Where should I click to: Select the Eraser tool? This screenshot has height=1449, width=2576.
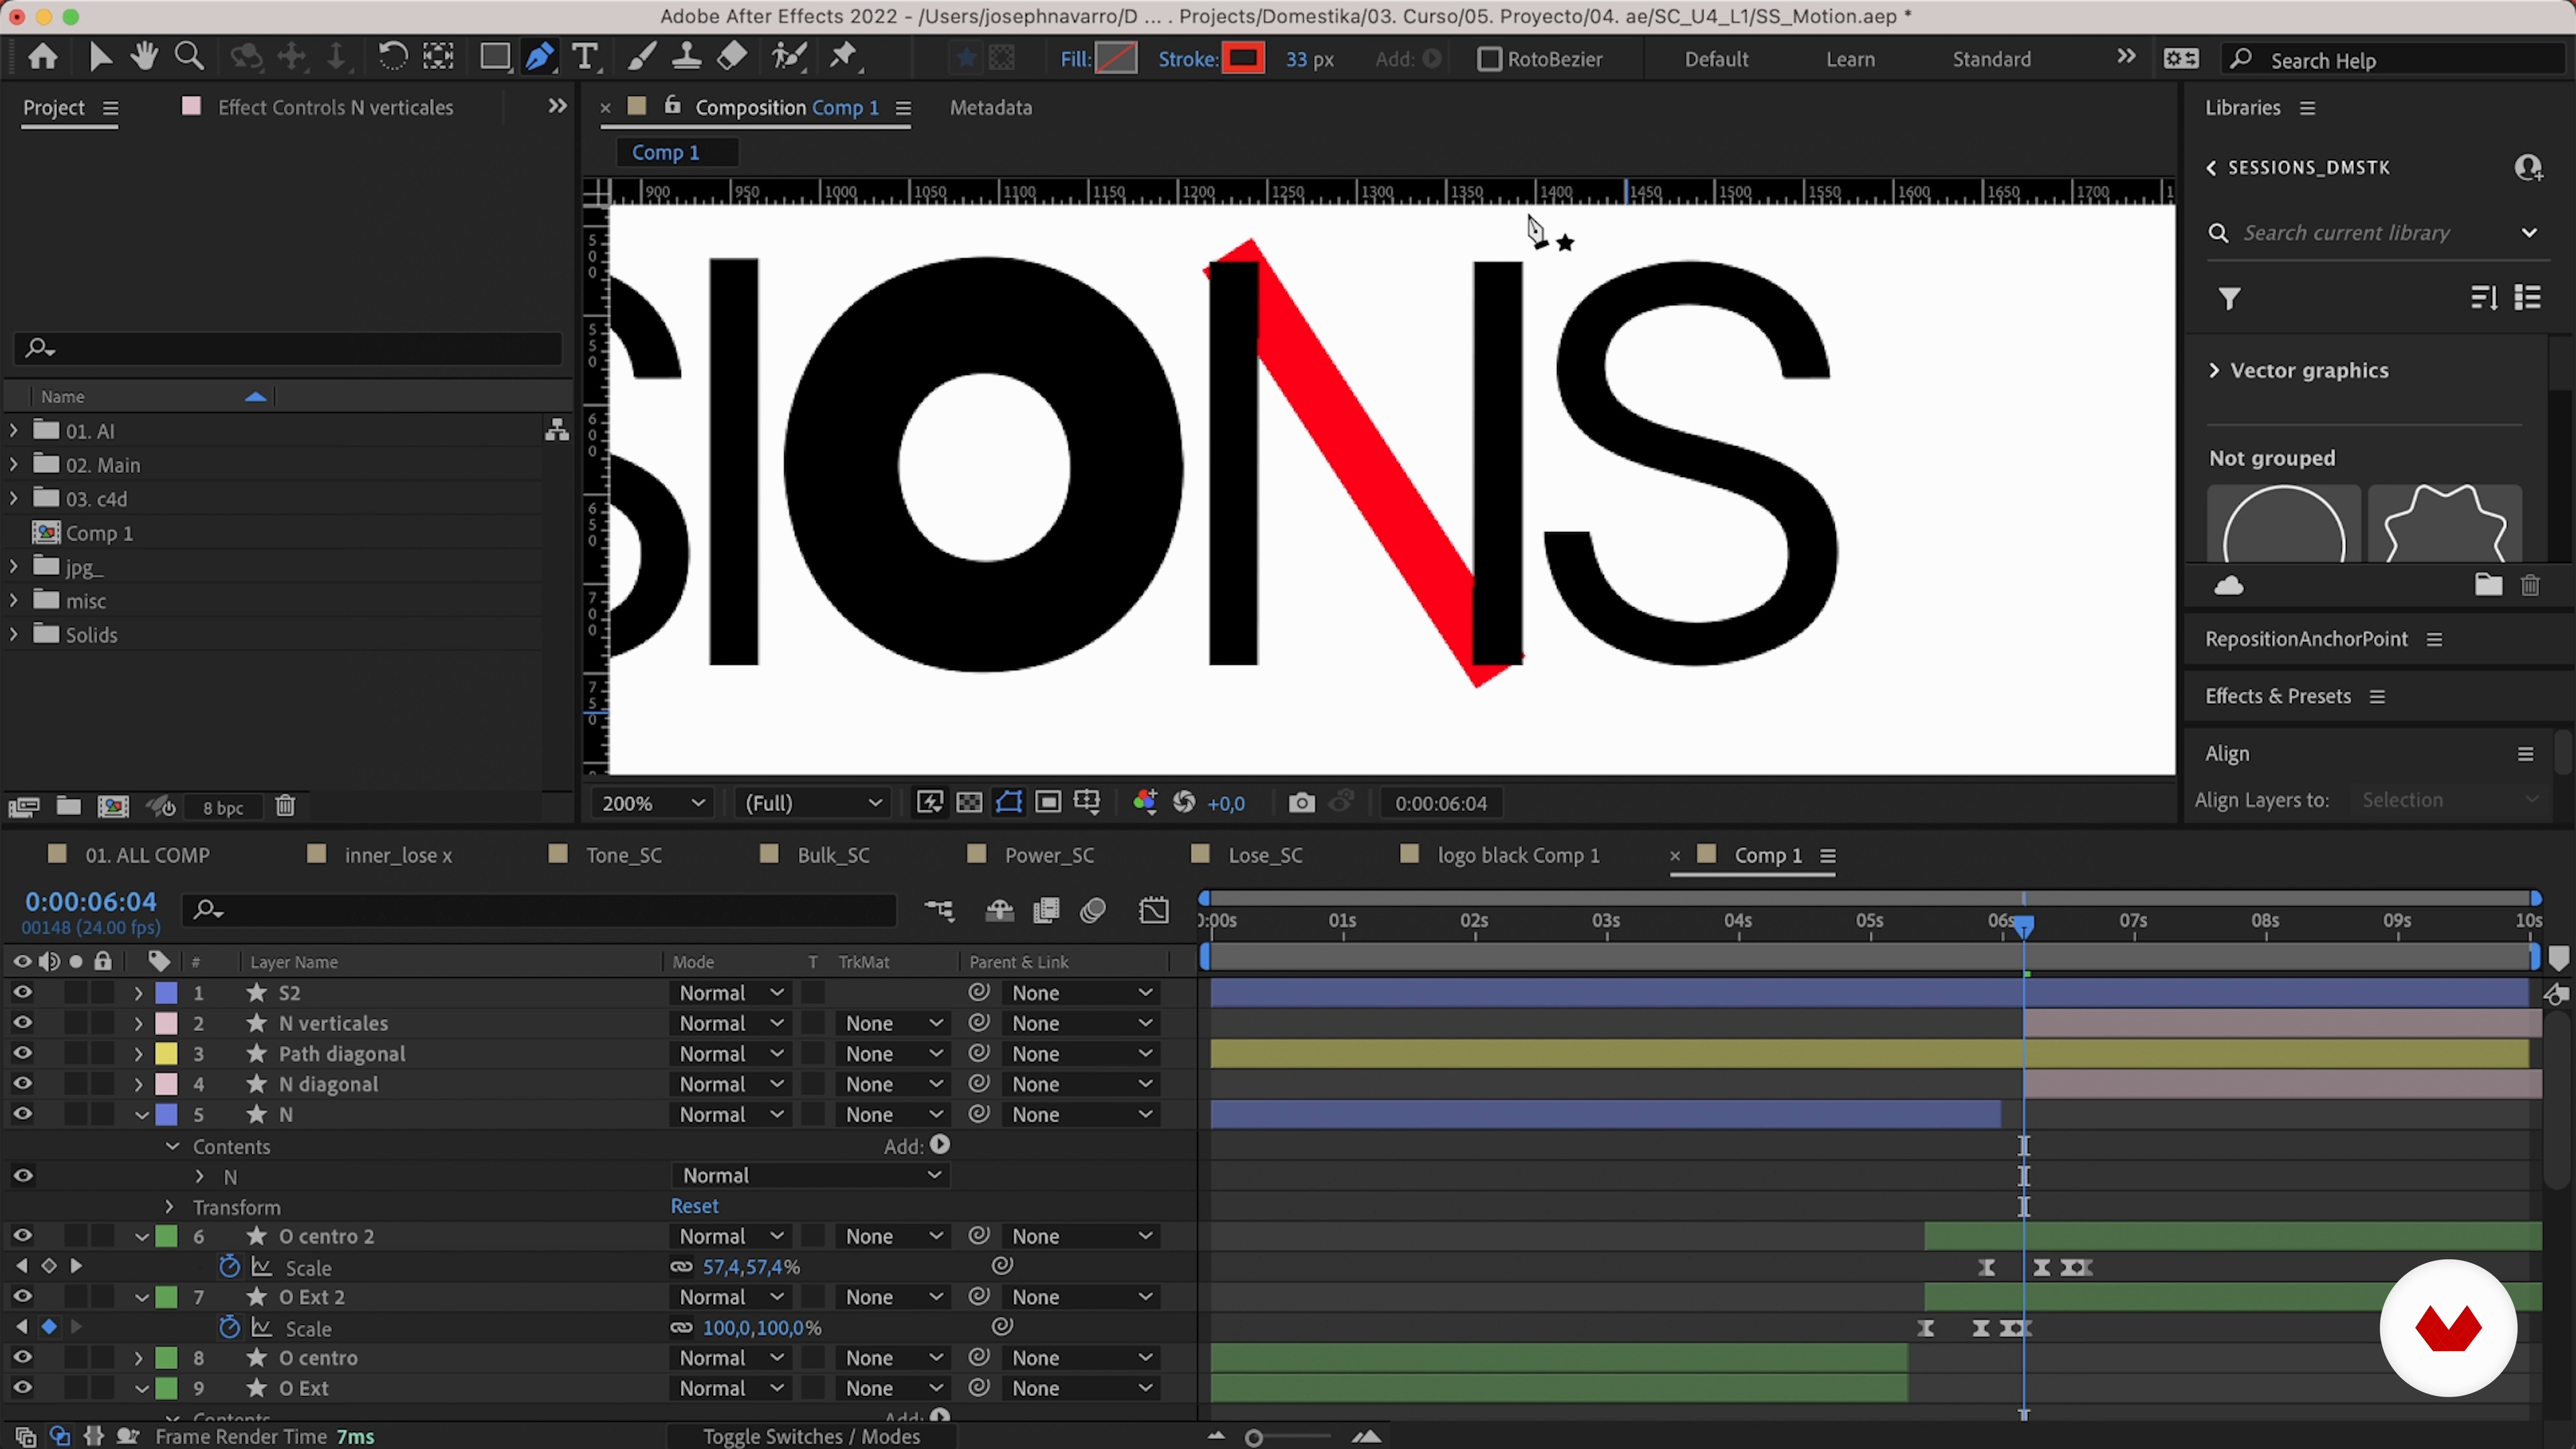click(x=732, y=57)
